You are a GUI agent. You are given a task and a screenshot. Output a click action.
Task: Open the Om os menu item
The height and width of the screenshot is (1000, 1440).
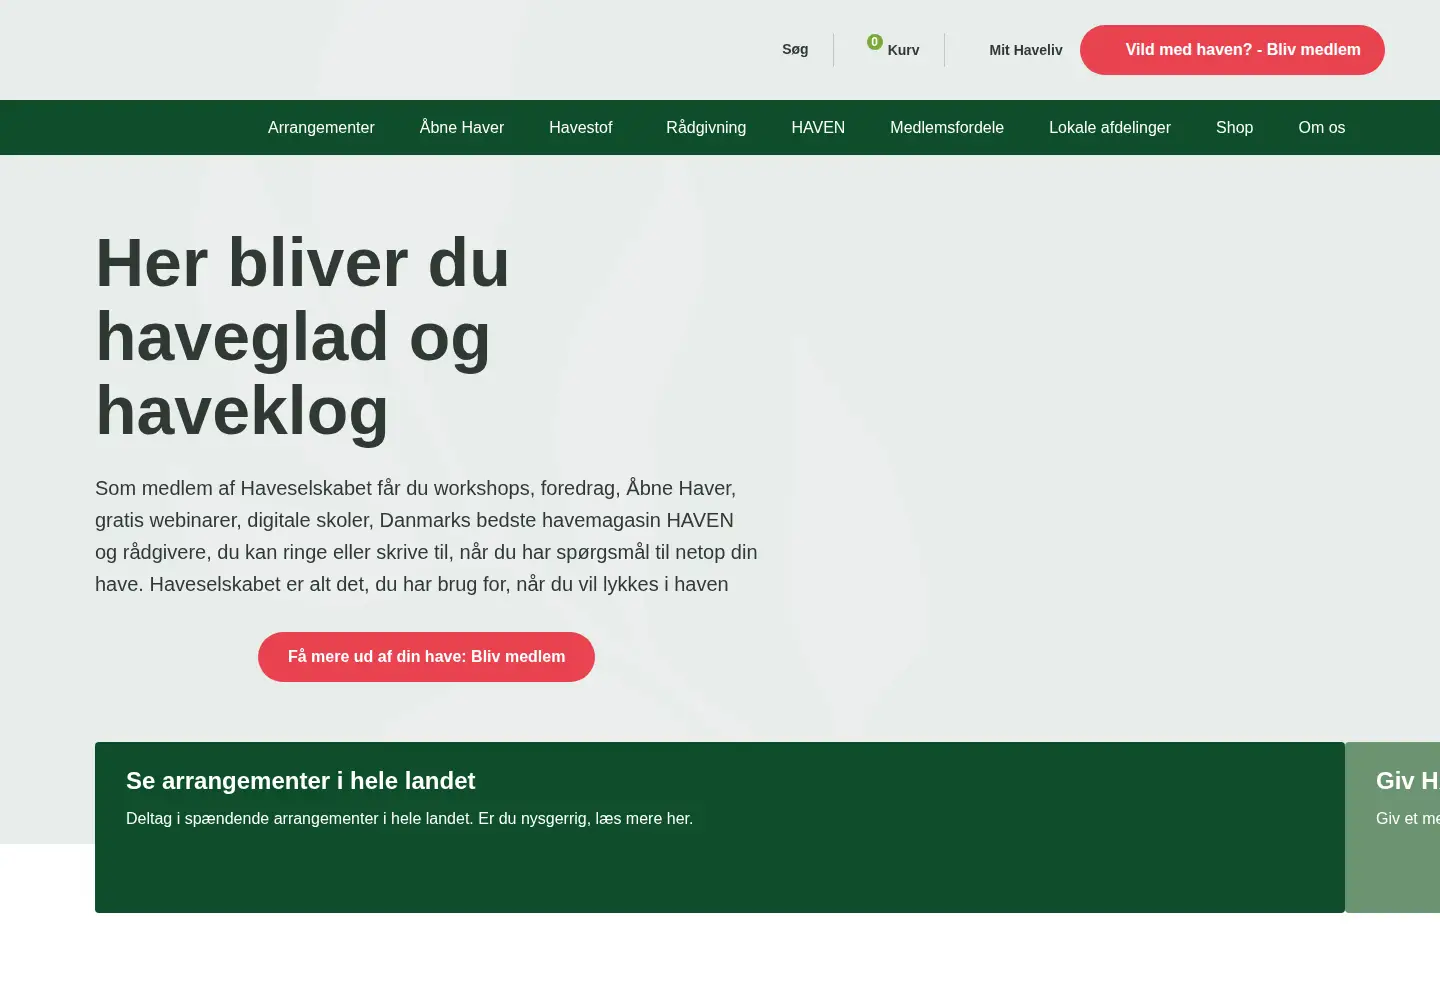[x=1321, y=127]
